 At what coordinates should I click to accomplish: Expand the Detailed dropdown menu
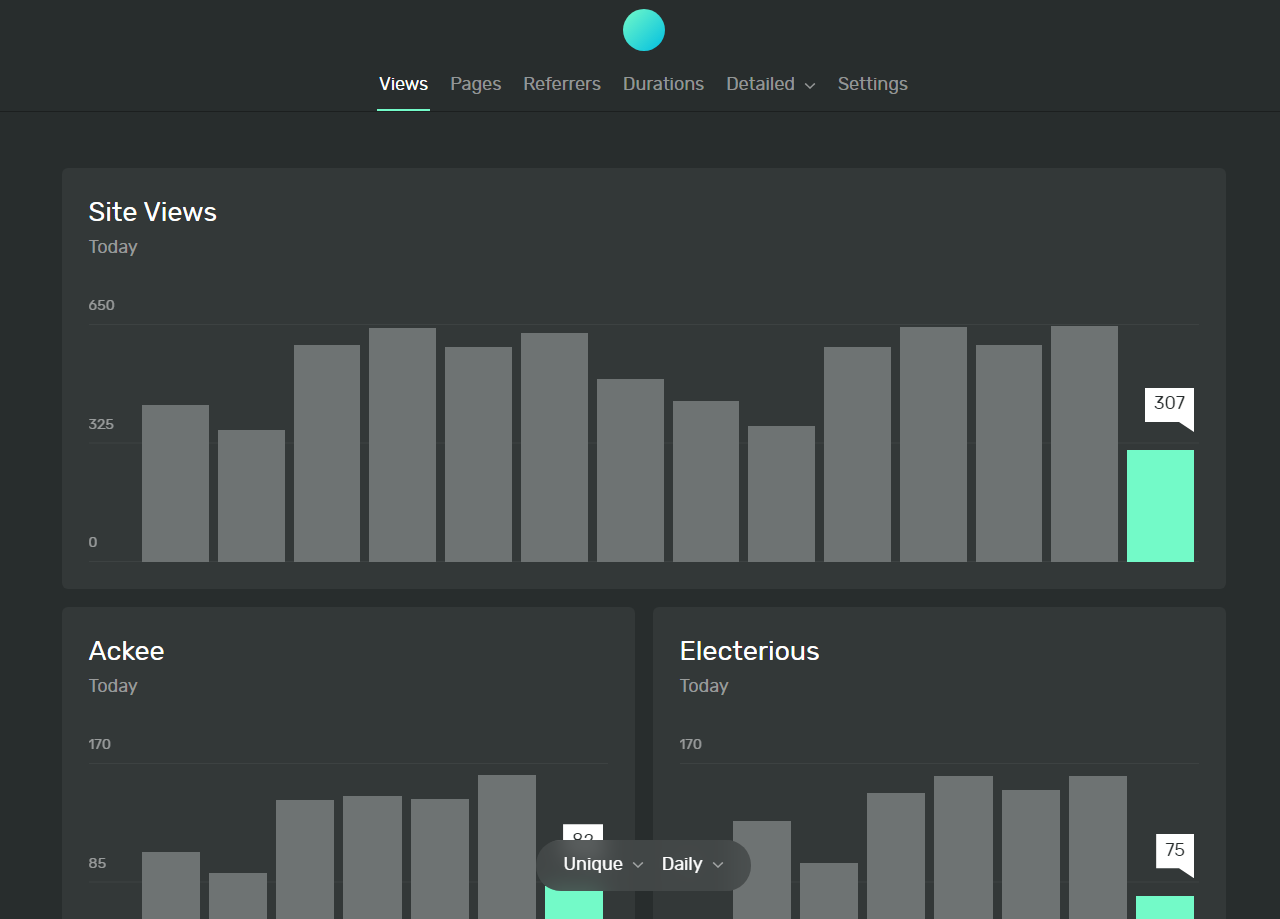pyautogui.click(x=771, y=84)
